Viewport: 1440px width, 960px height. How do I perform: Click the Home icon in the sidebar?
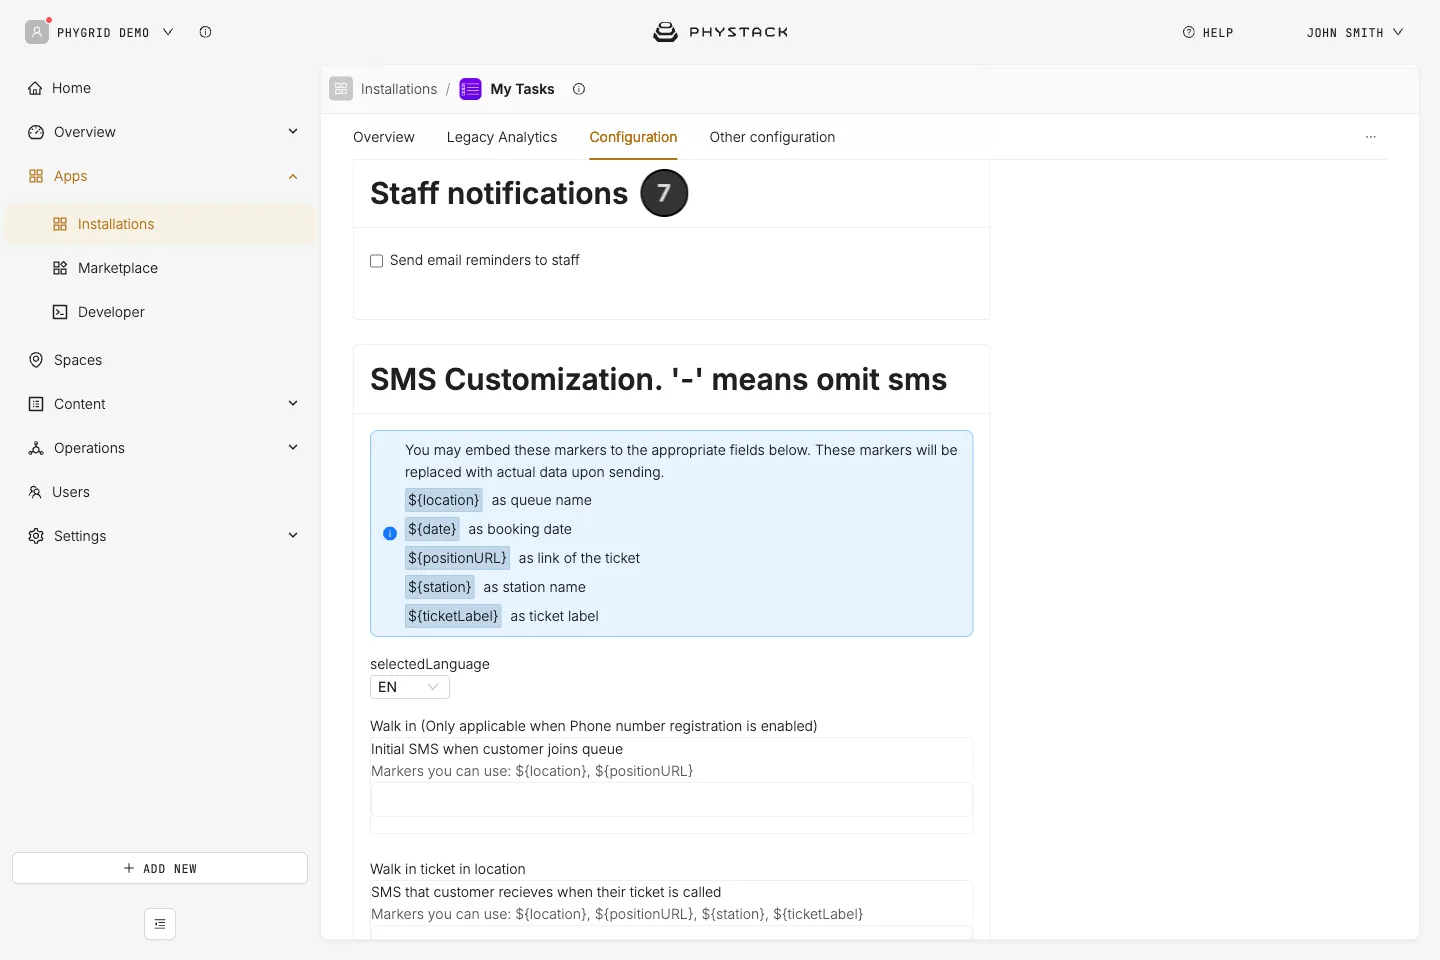coord(36,88)
